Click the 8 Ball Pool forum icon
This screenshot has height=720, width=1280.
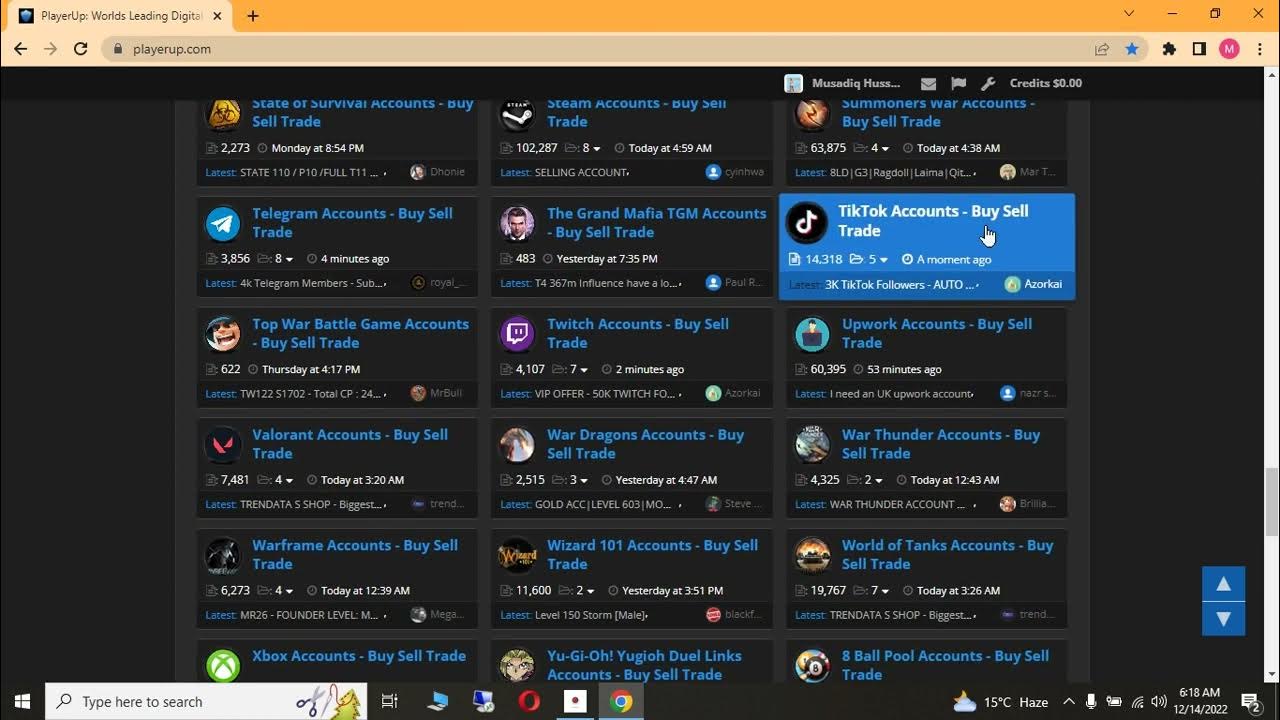click(813, 665)
